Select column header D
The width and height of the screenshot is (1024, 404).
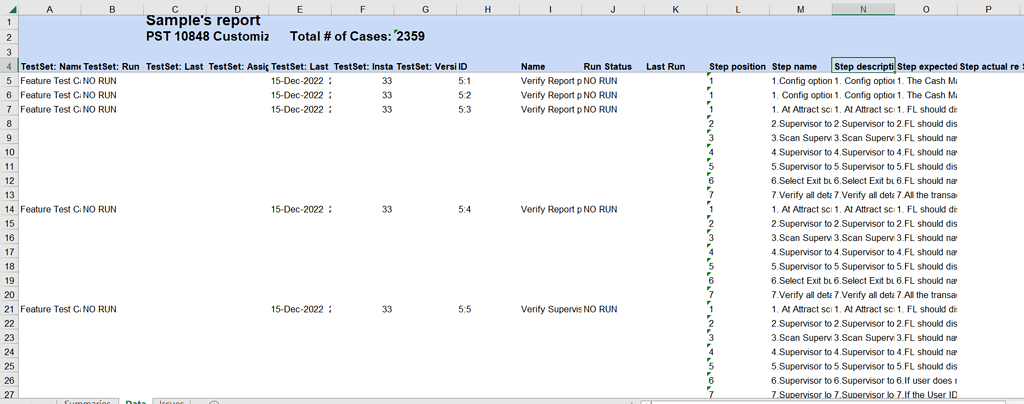[x=237, y=10]
